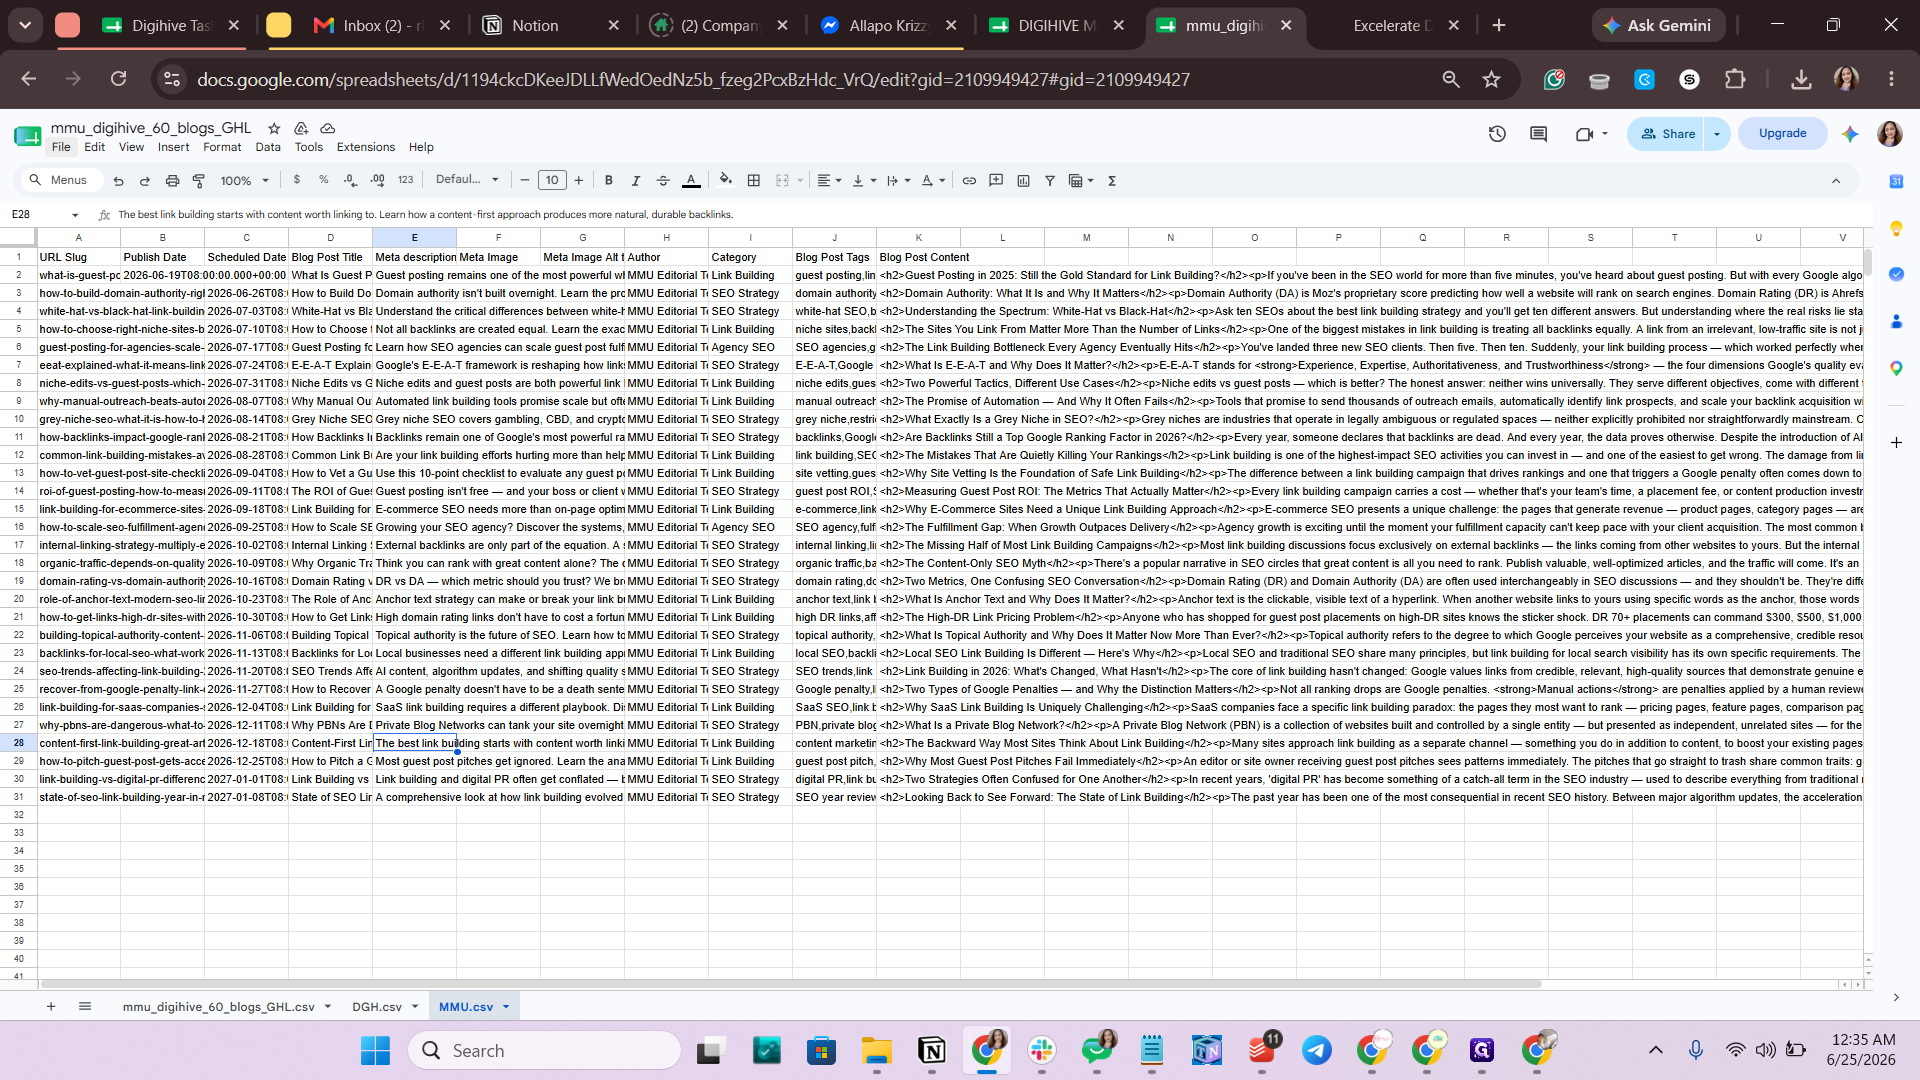1920x1080 pixels.
Task: Open the File menu
Action: [x=61, y=147]
